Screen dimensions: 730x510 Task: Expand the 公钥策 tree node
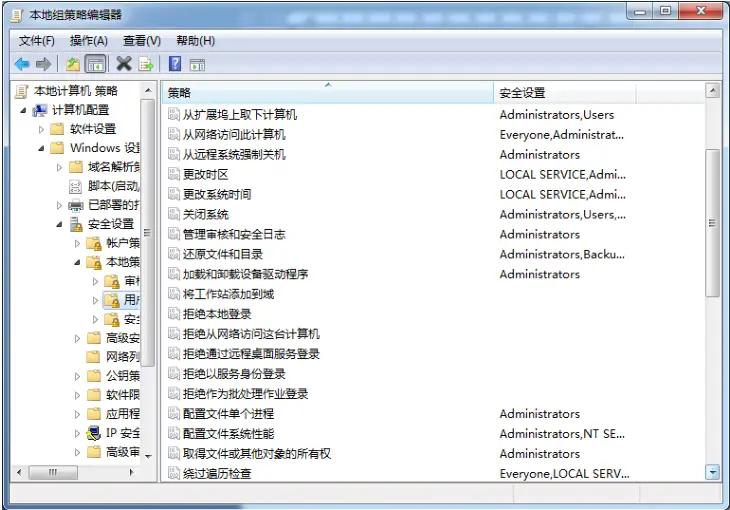point(77,376)
